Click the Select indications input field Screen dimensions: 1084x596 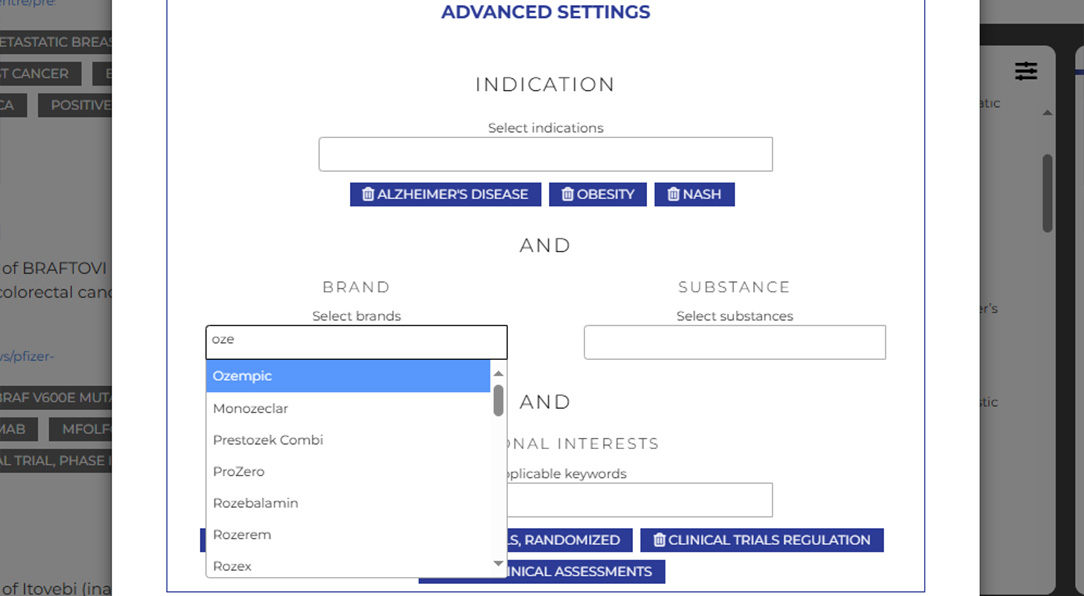click(545, 154)
